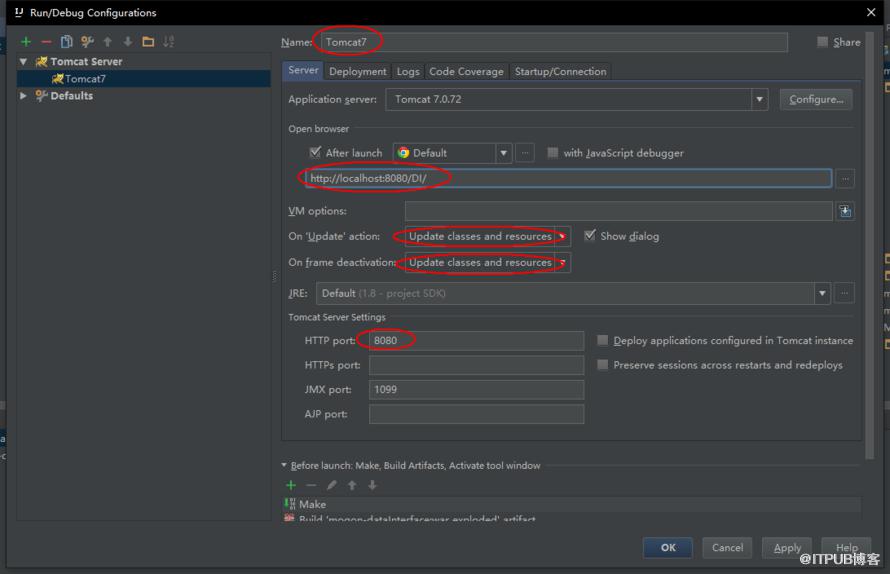
Task: Sort configurations alphabetically
Action: tap(169, 41)
